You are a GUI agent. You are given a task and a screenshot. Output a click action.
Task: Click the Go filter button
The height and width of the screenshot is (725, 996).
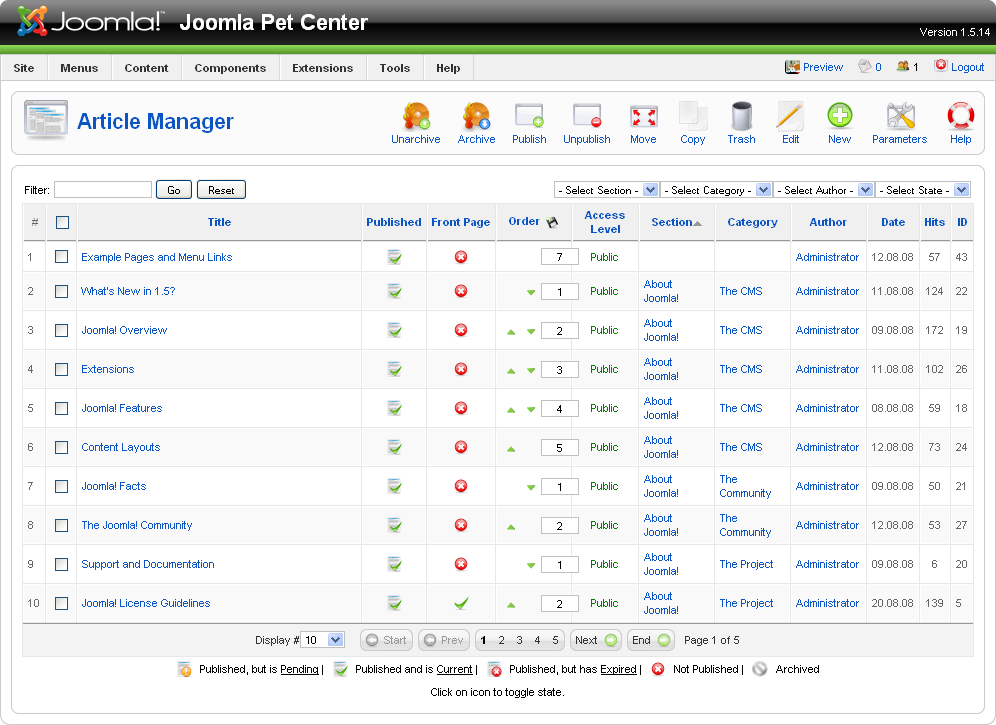(x=174, y=190)
